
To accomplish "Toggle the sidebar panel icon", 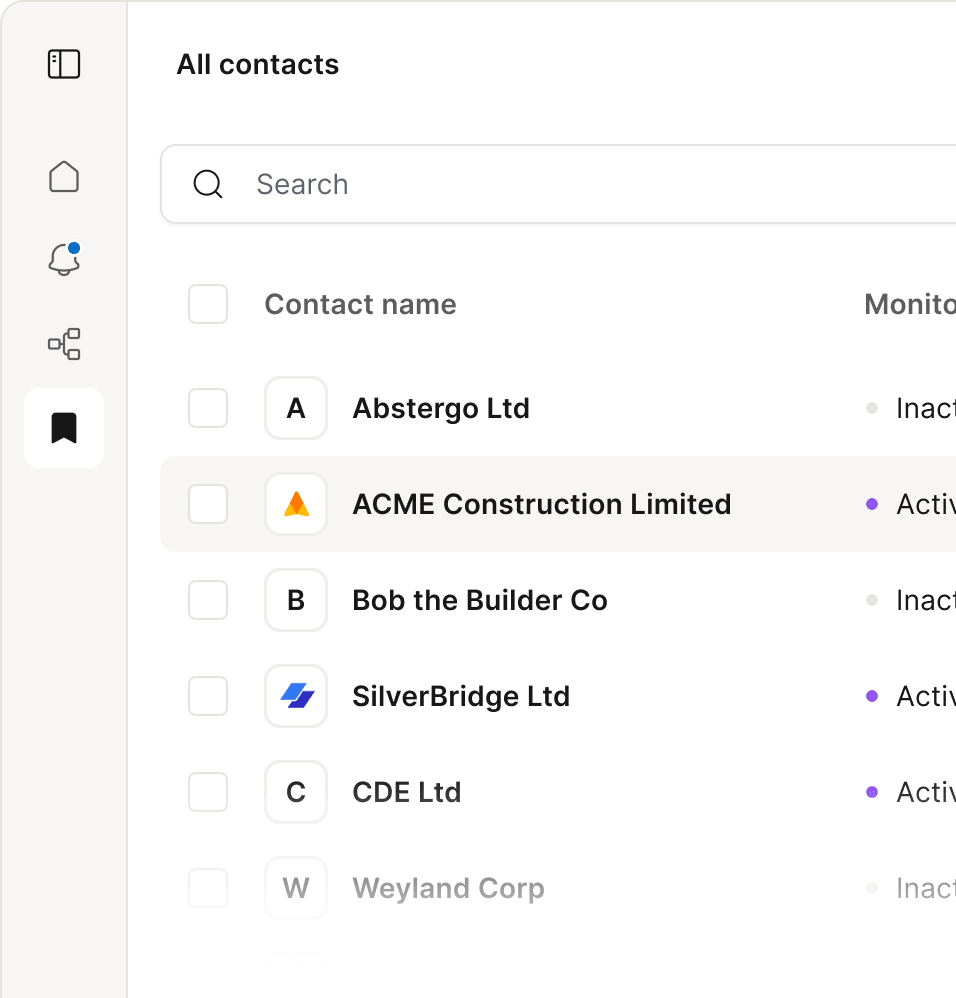I will coord(64,64).
